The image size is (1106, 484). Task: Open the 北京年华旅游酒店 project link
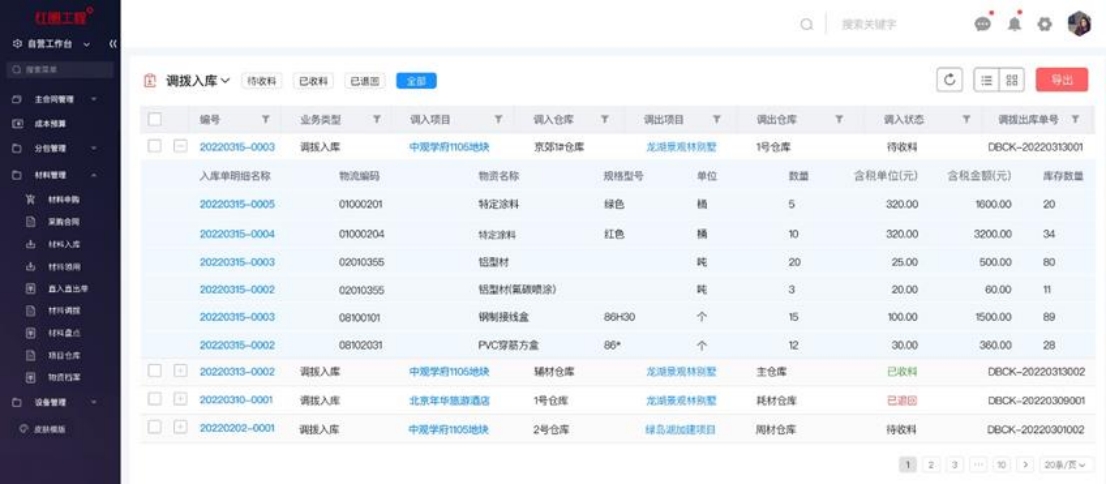point(449,400)
